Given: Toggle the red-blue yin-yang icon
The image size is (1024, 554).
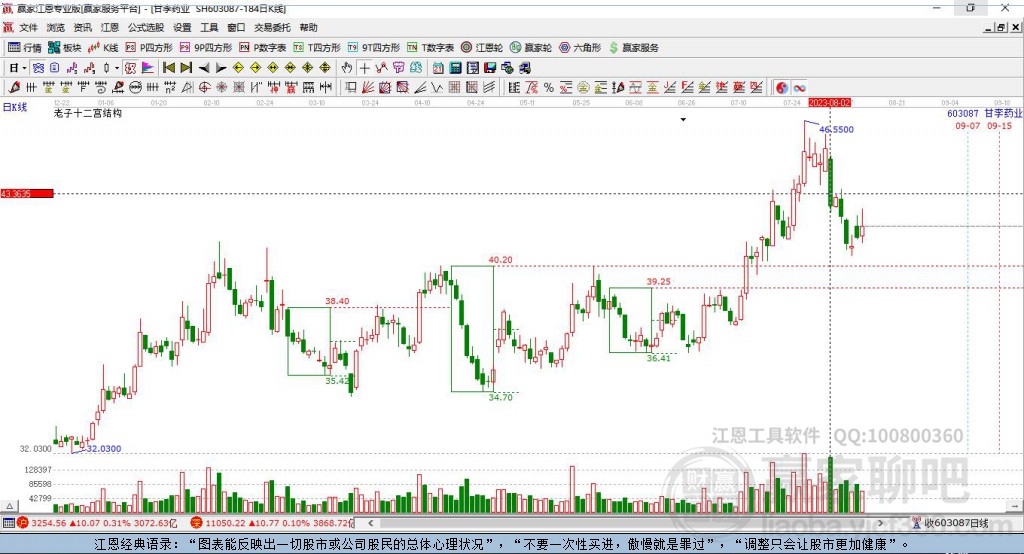Looking at the screenshot, I should [782, 88].
